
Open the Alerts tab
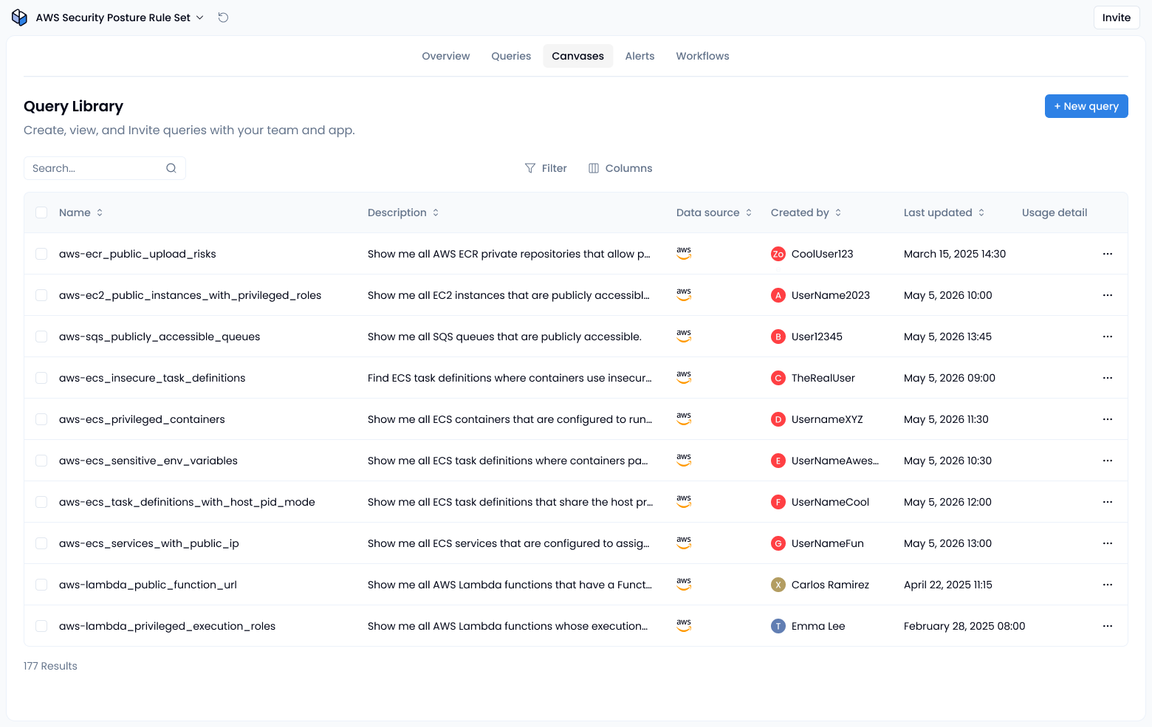pos(640,56)
